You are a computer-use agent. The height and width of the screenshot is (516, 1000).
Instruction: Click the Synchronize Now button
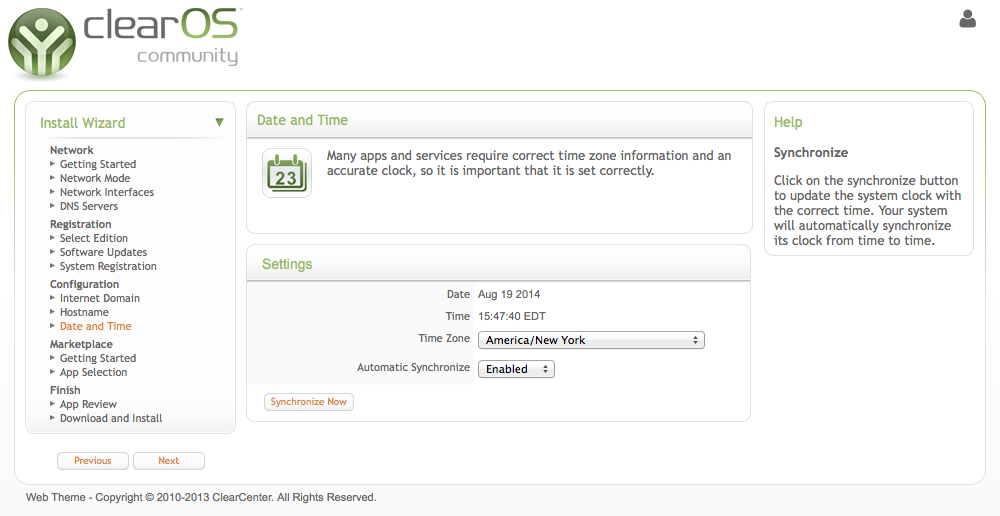coord(309,402)
